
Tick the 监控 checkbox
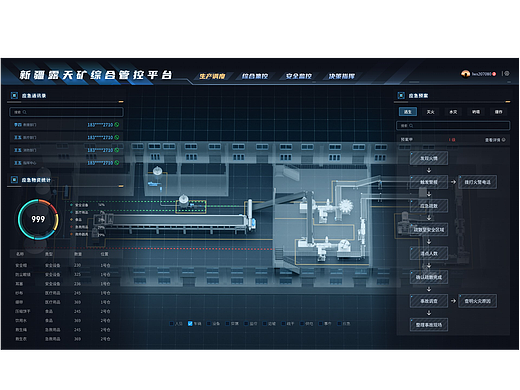point(246,323)
